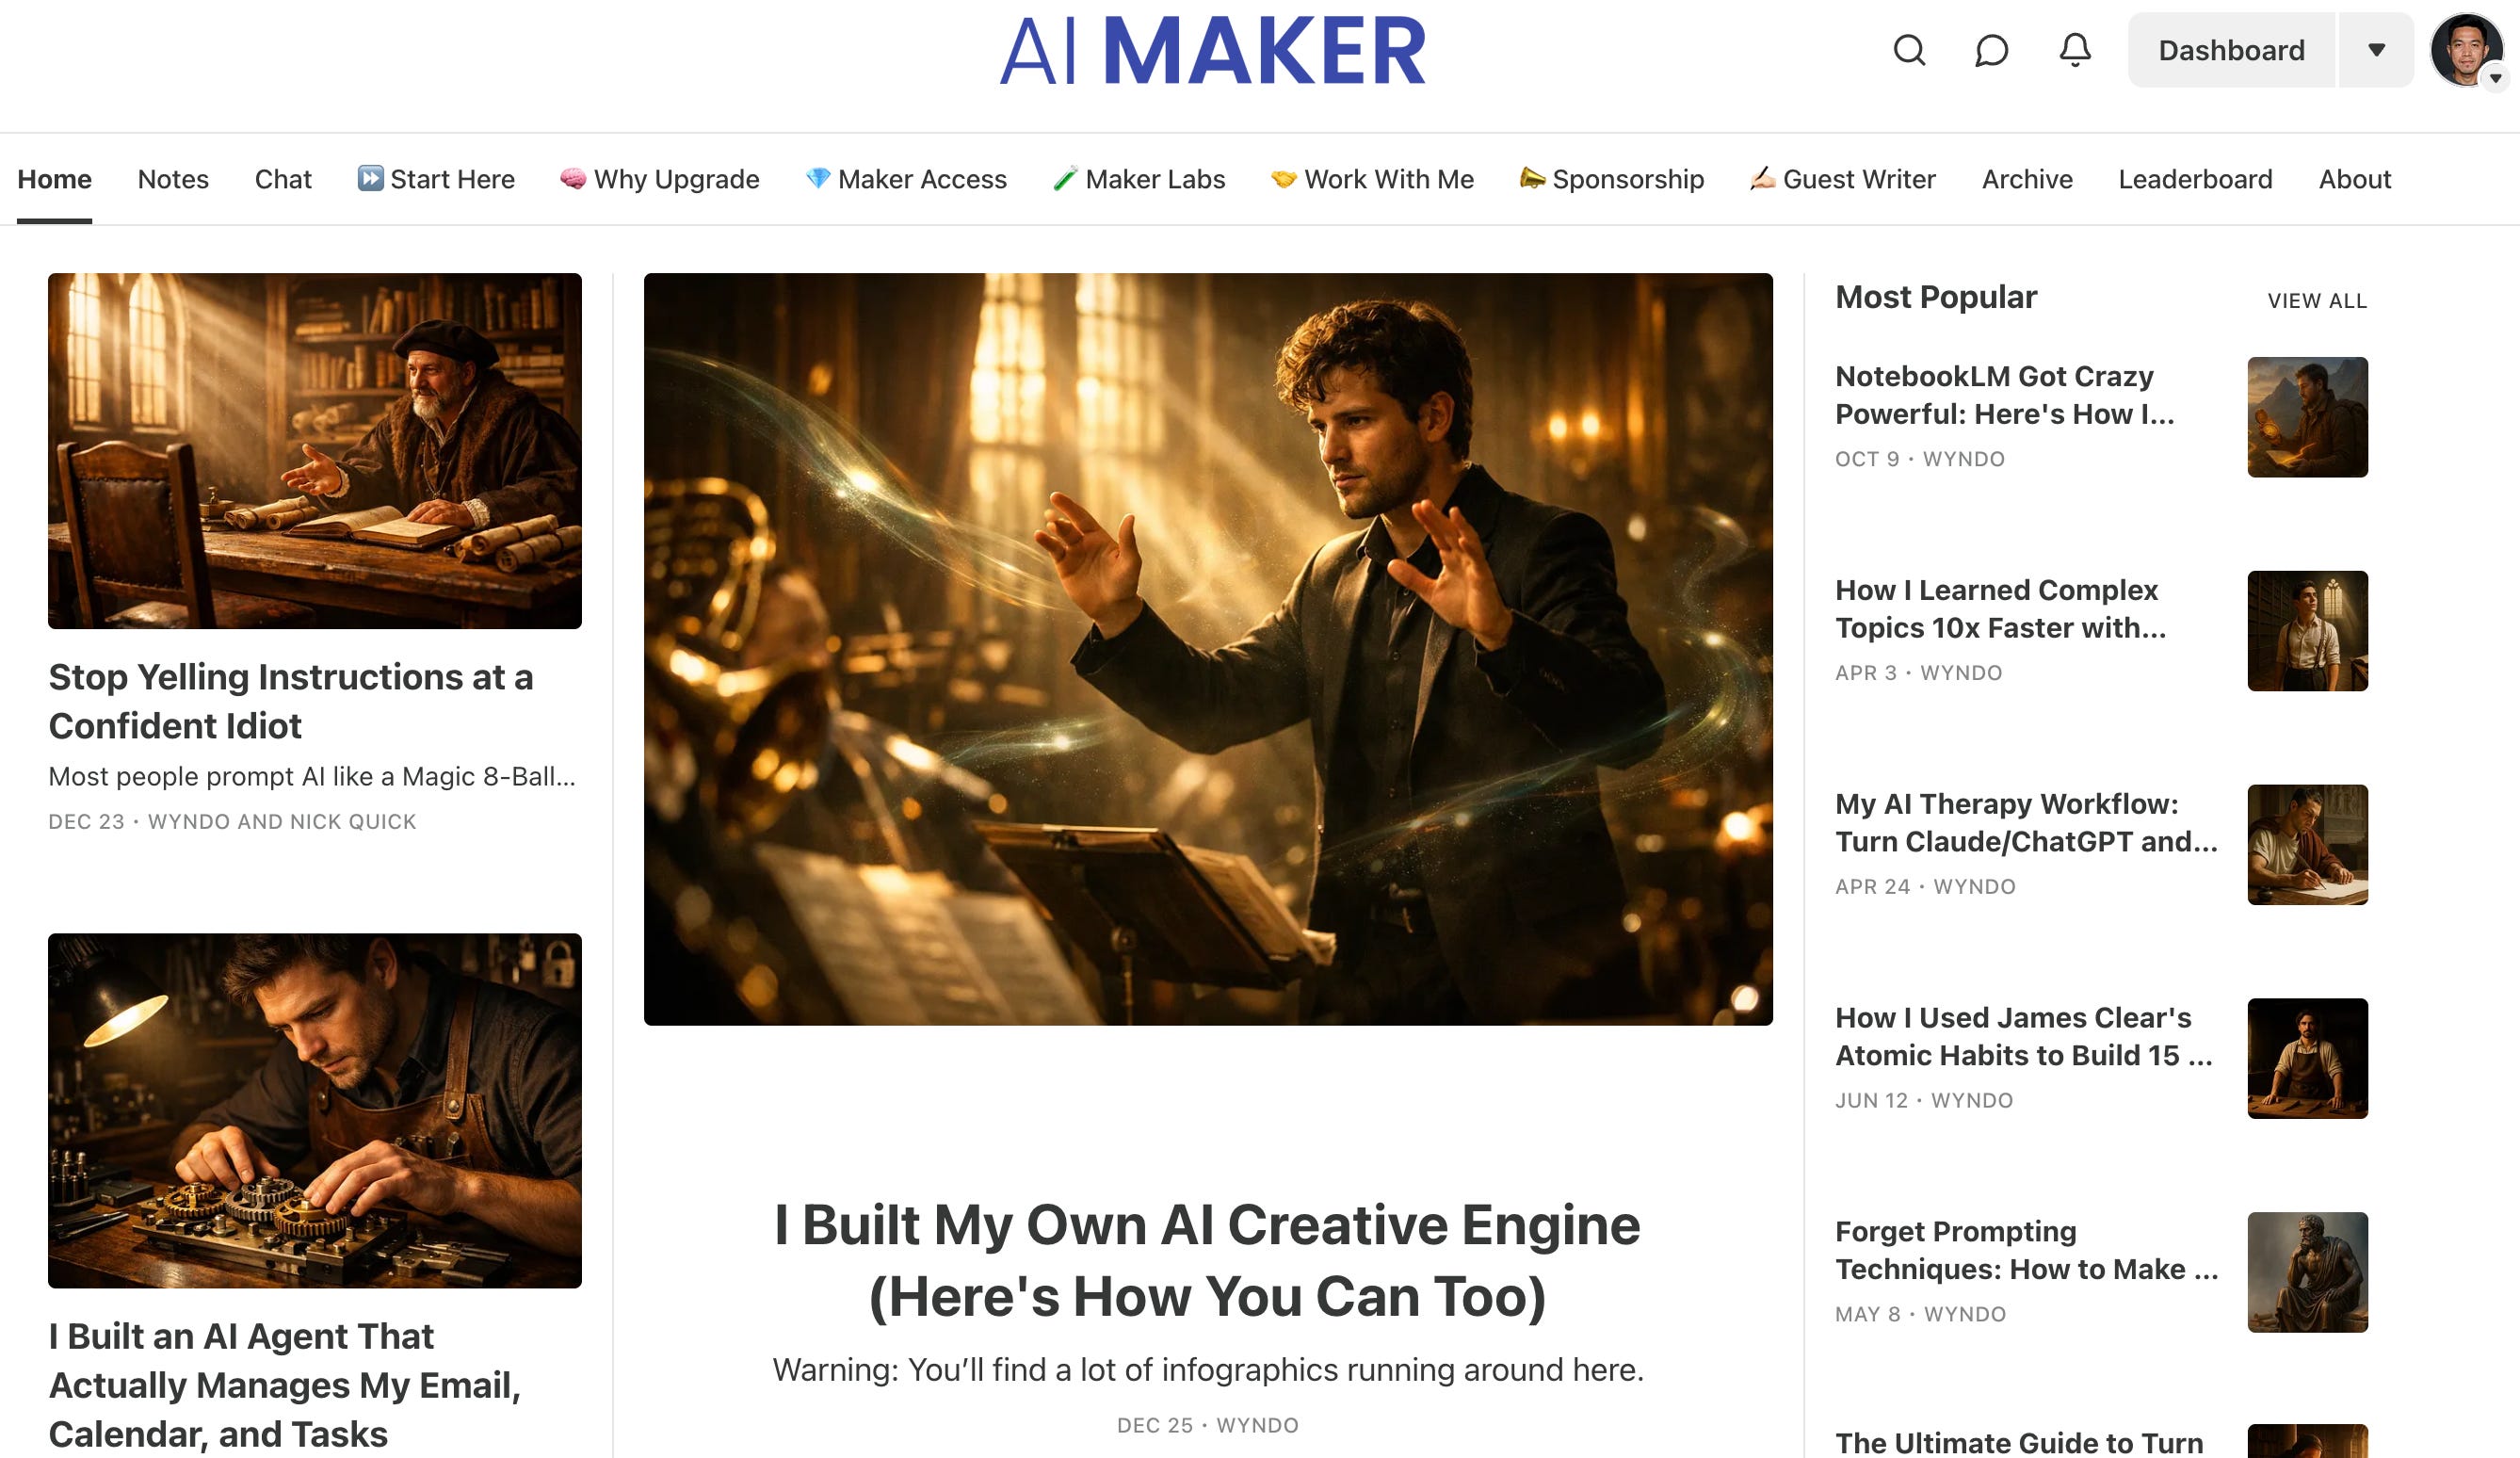Image resolution: width=2520 pixels, height=1458 pixels.
Task: Click the My AI Therapy Workflow thumbnail
Action: [2307, 845]
